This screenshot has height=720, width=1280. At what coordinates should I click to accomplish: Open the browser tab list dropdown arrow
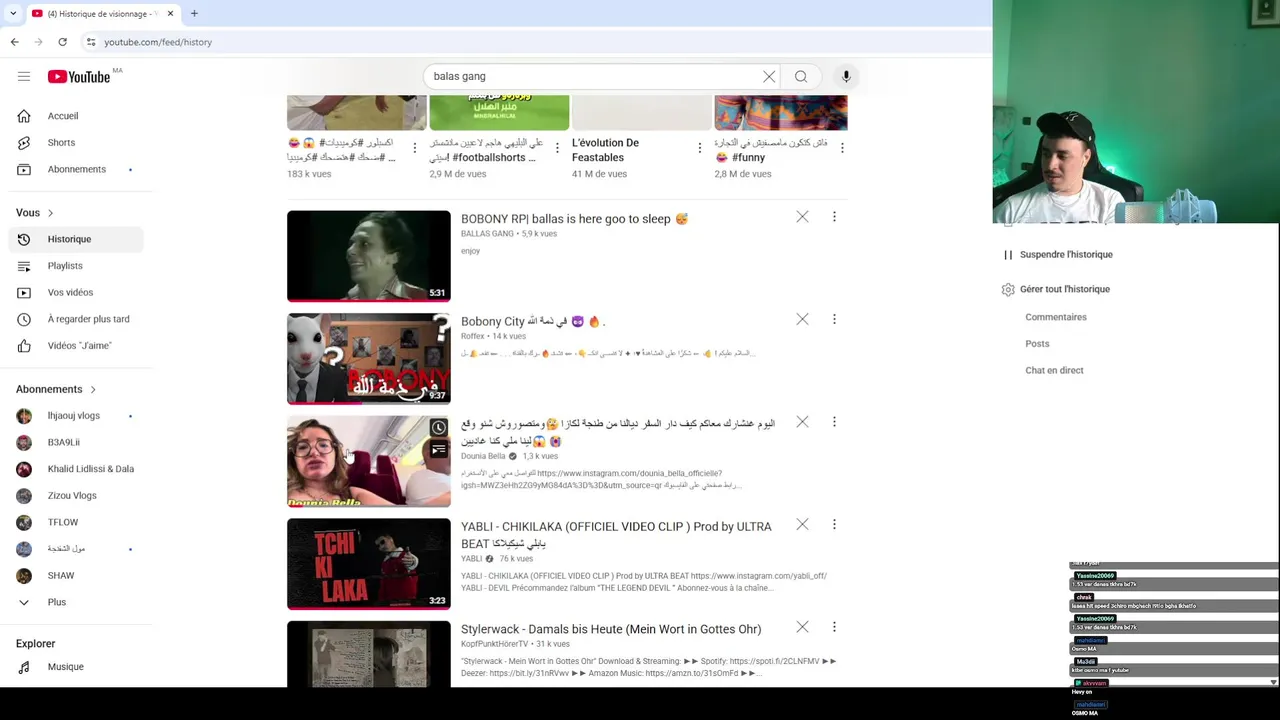[12, 13]
